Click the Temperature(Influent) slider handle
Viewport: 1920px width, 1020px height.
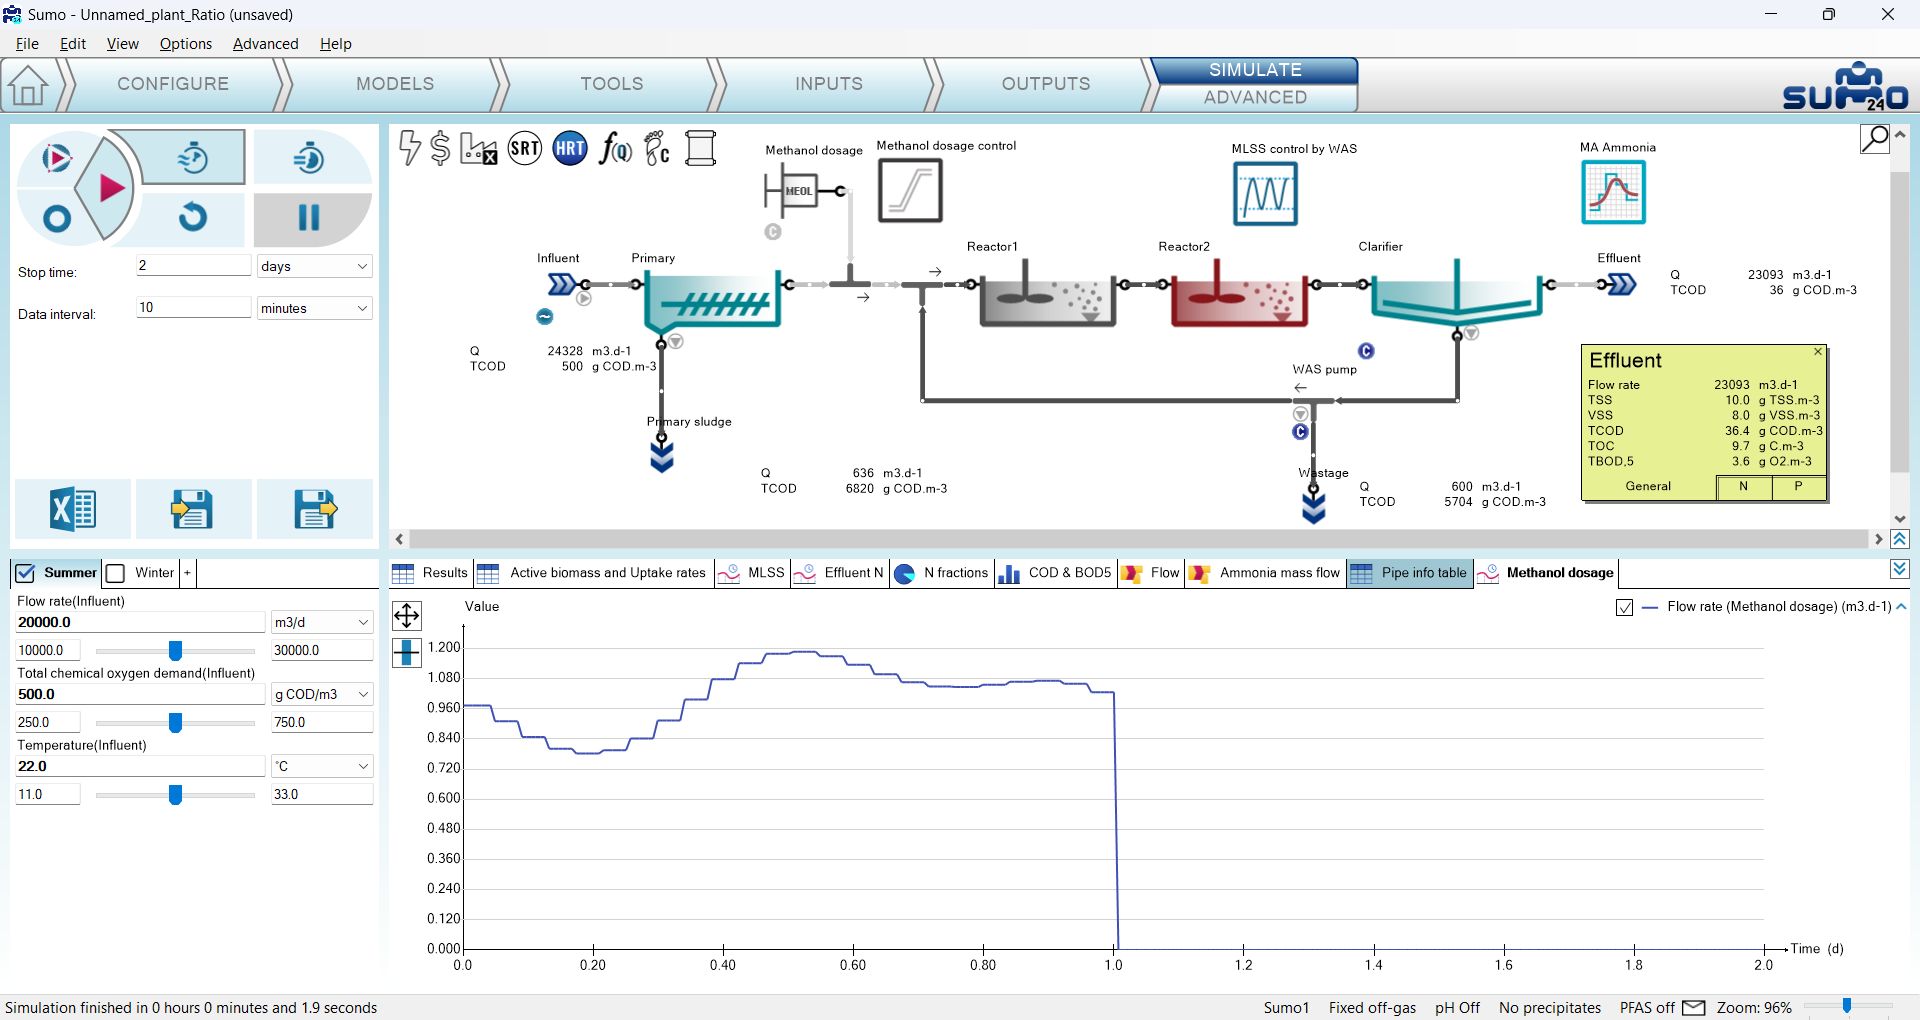pyautogui.click(x=175, y=794)
